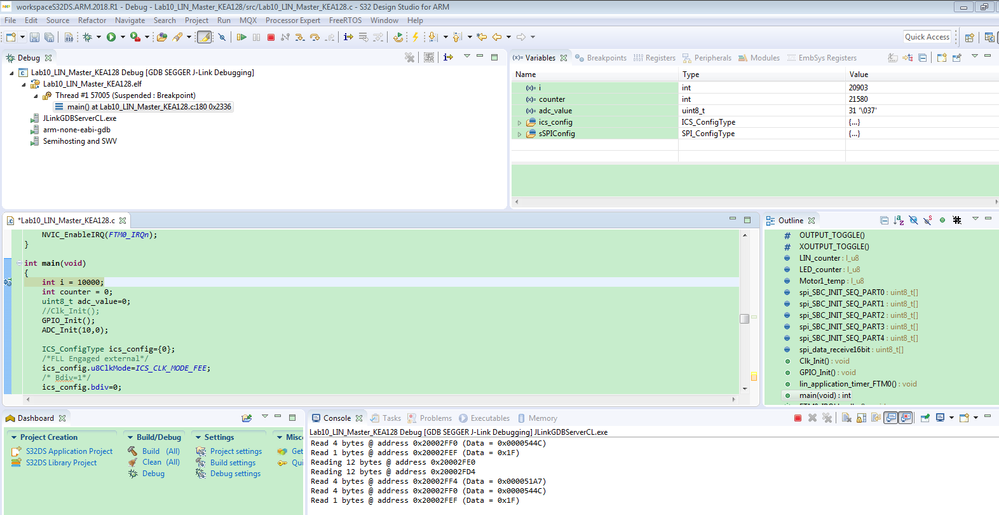Image resolution: width=999 pixels, height=515 pixels.
Task: Expand the ics_config variable
Action: point(519,122)
